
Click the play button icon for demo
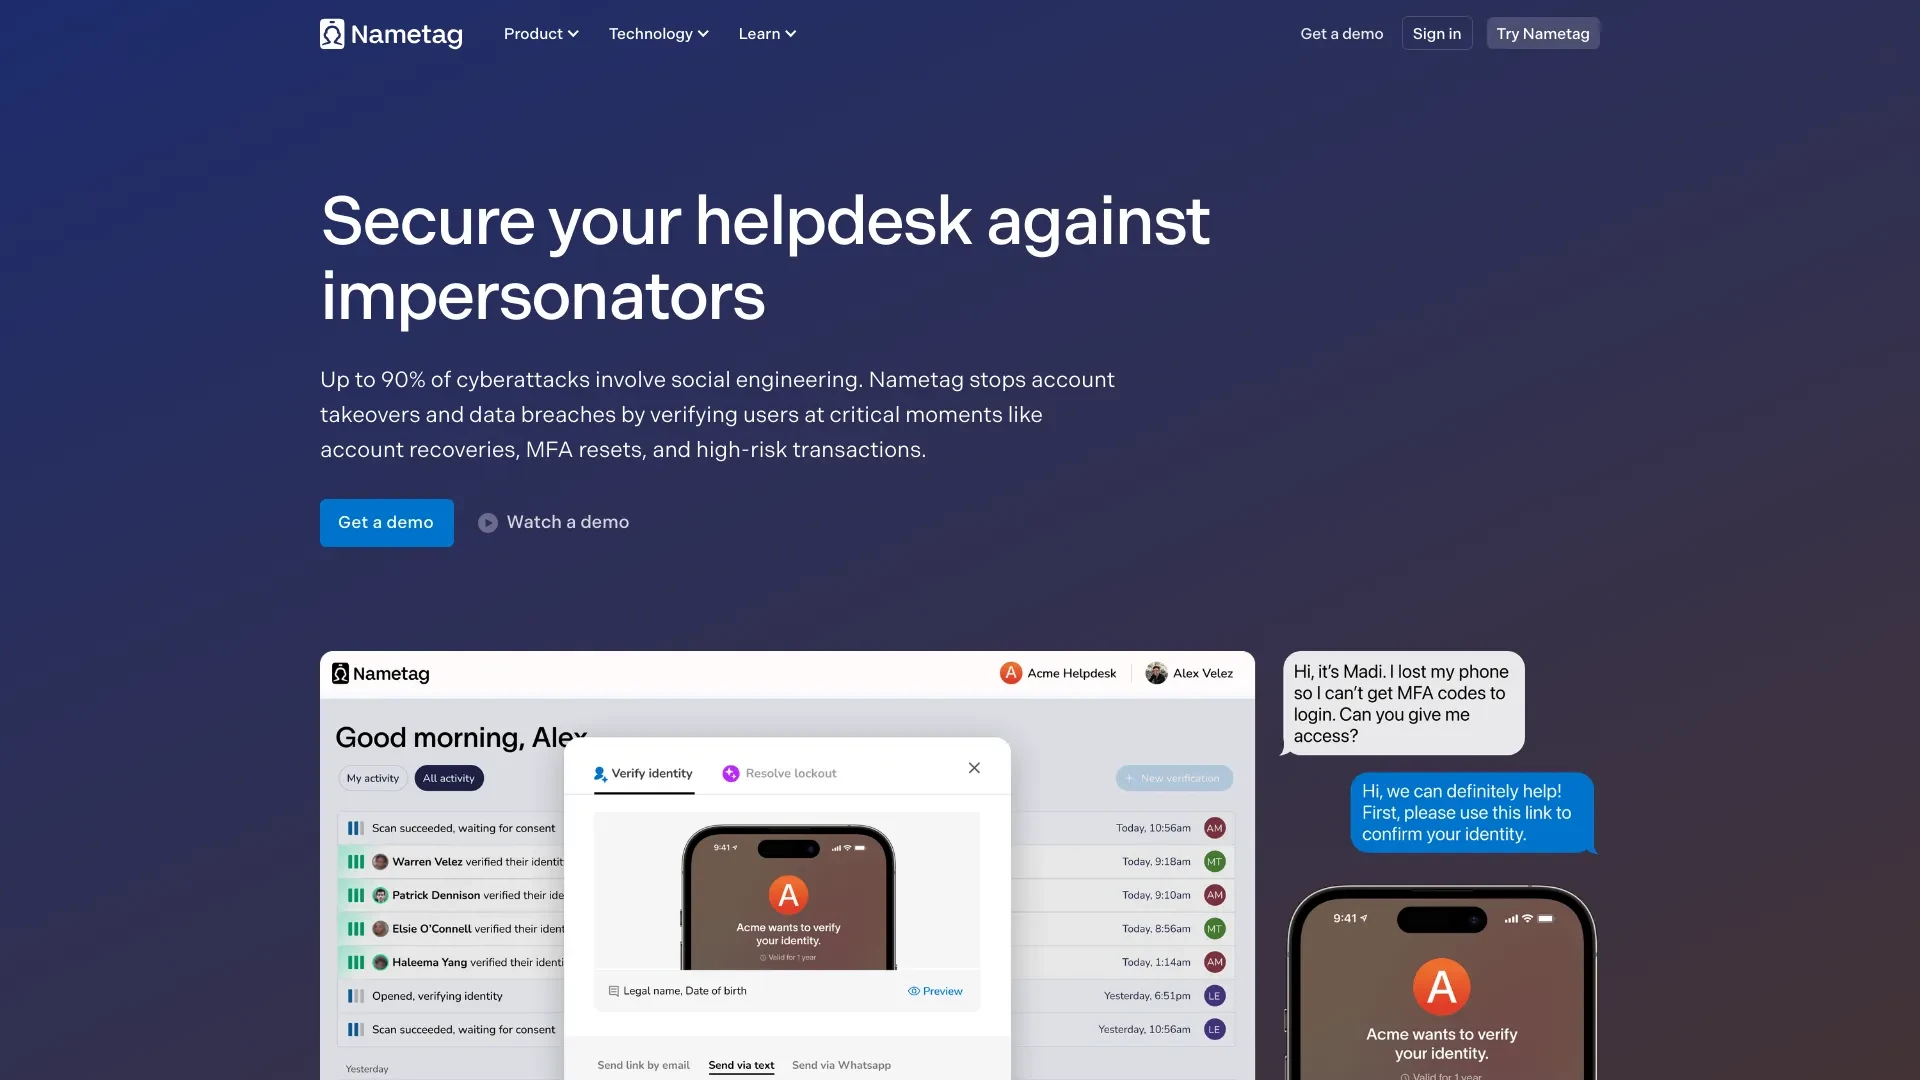coord(487,522)
